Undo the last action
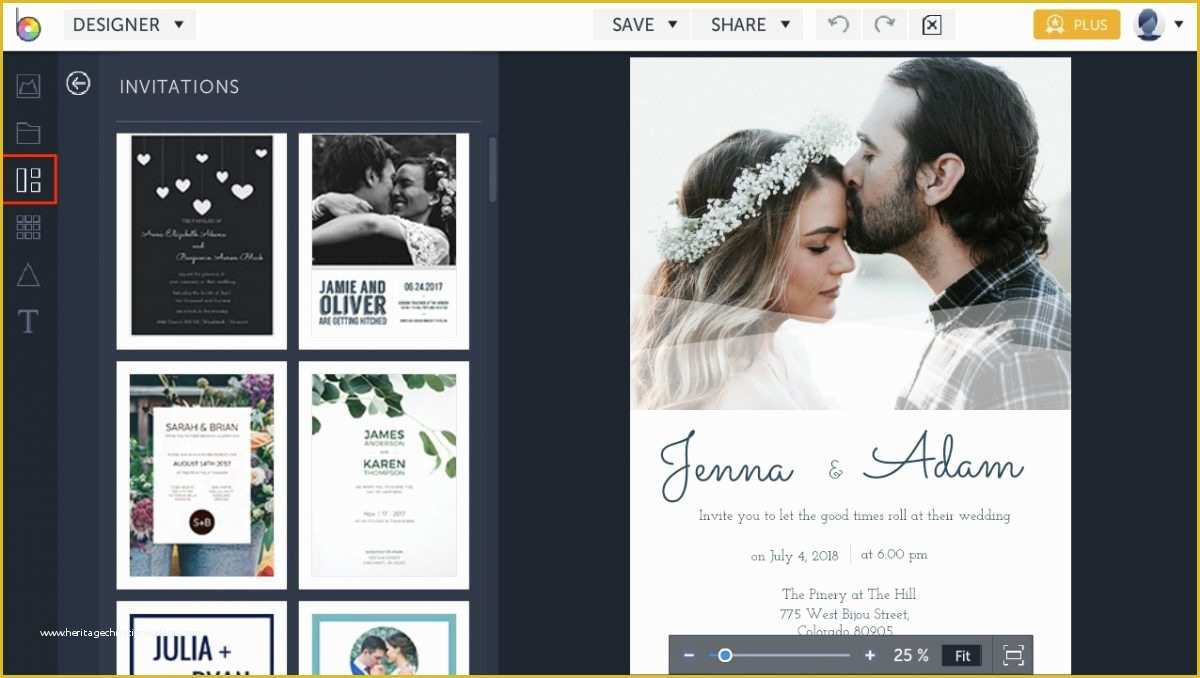Image resolution: width=1200 pixels, height=678 pixels. coord(838,25)
